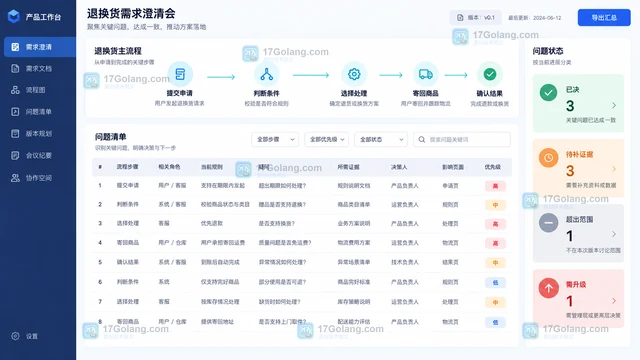The height and width of the screenshot is (360, 640).
Task: Click '是否支持上门取件?' question cell
Action: (282, 322)
